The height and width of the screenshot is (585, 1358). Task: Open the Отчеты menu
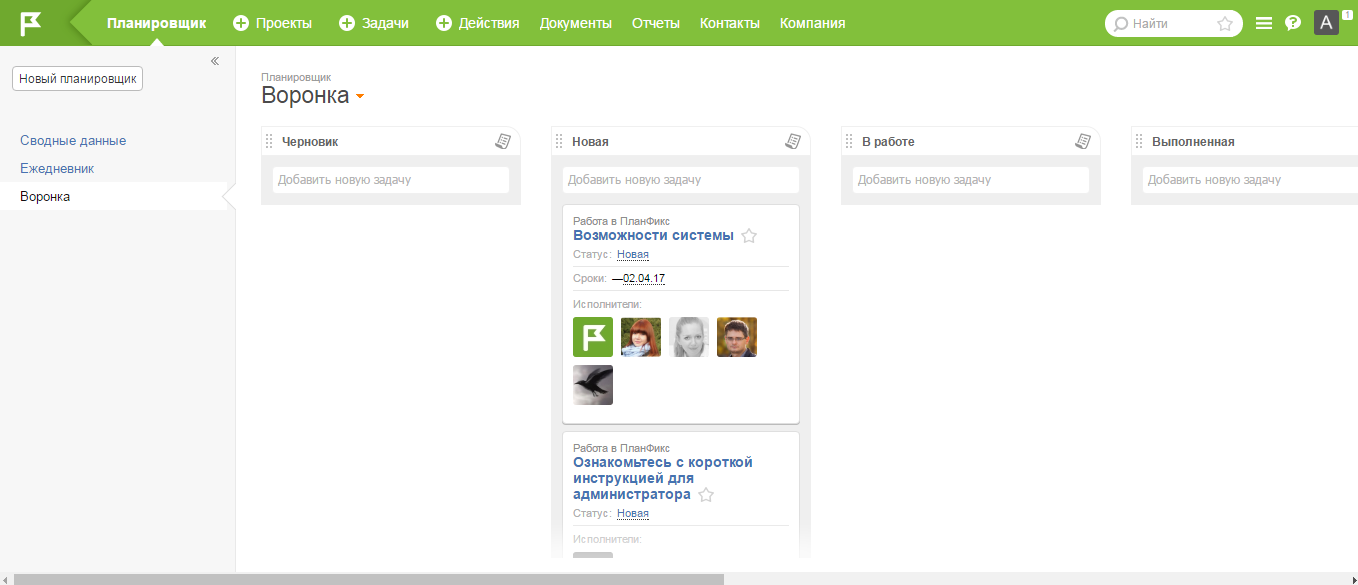[656, 23]
